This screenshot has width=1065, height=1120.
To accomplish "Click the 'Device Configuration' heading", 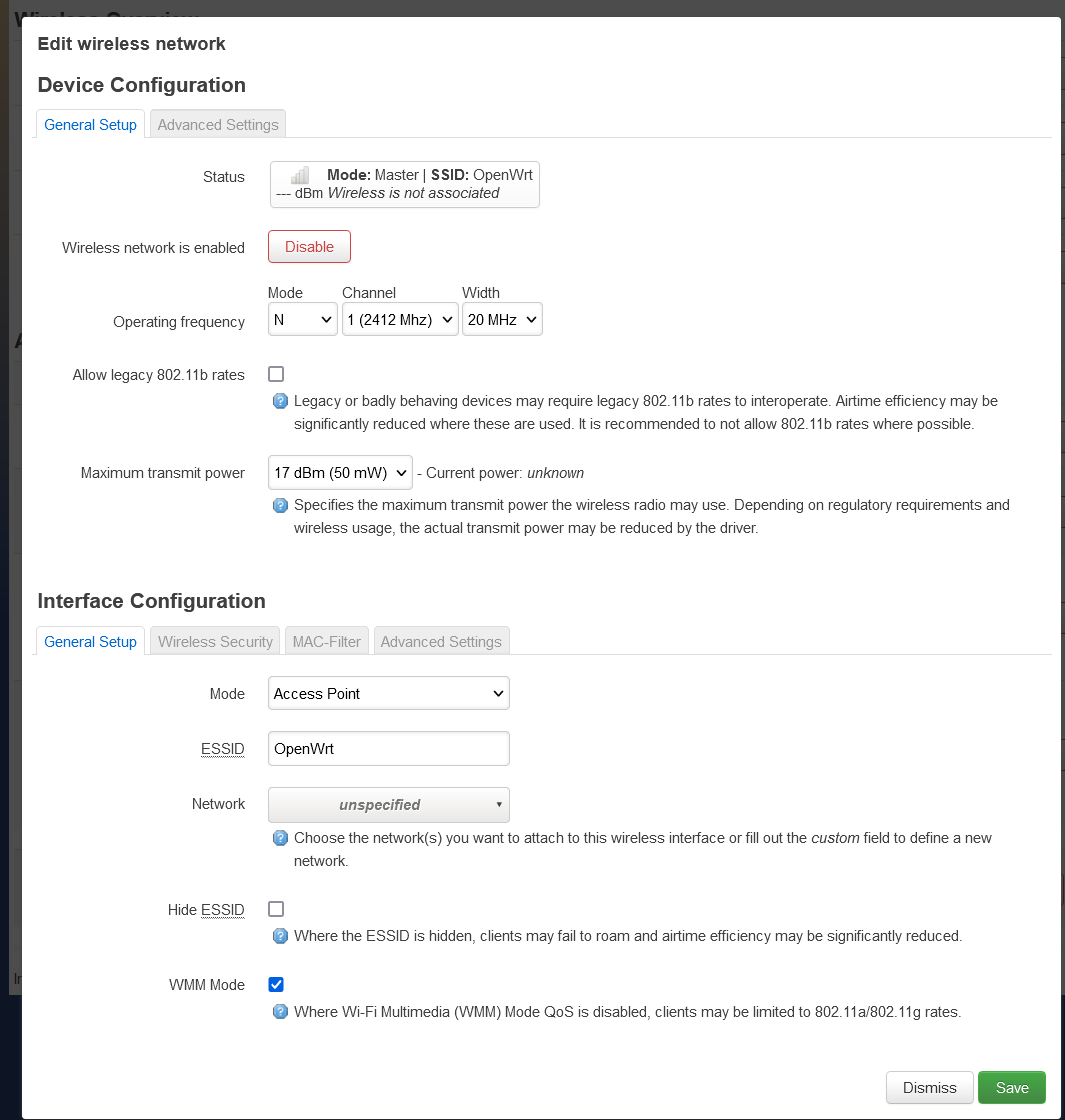I will pos(141,85).
